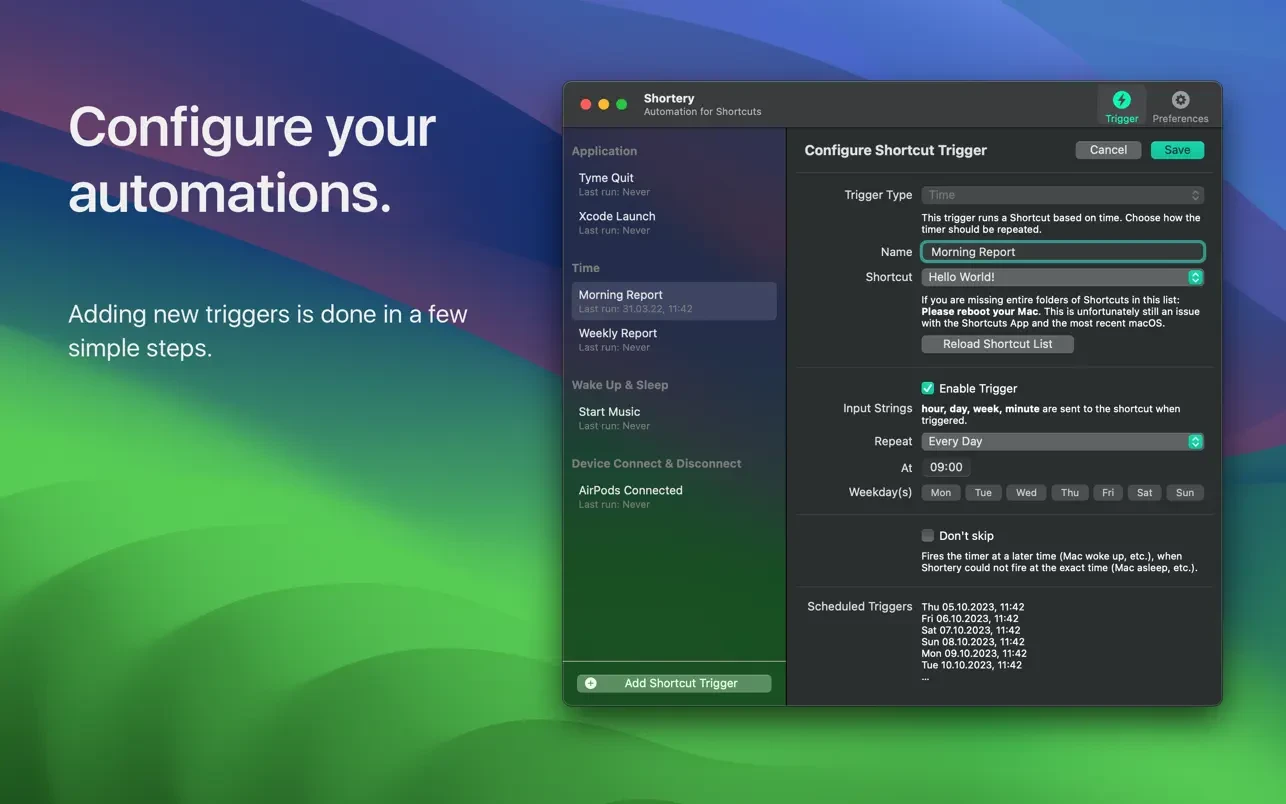Click the Trigger lightning bolt icon
Screen dimensions: 1286x804
(x=1121, y=100)
